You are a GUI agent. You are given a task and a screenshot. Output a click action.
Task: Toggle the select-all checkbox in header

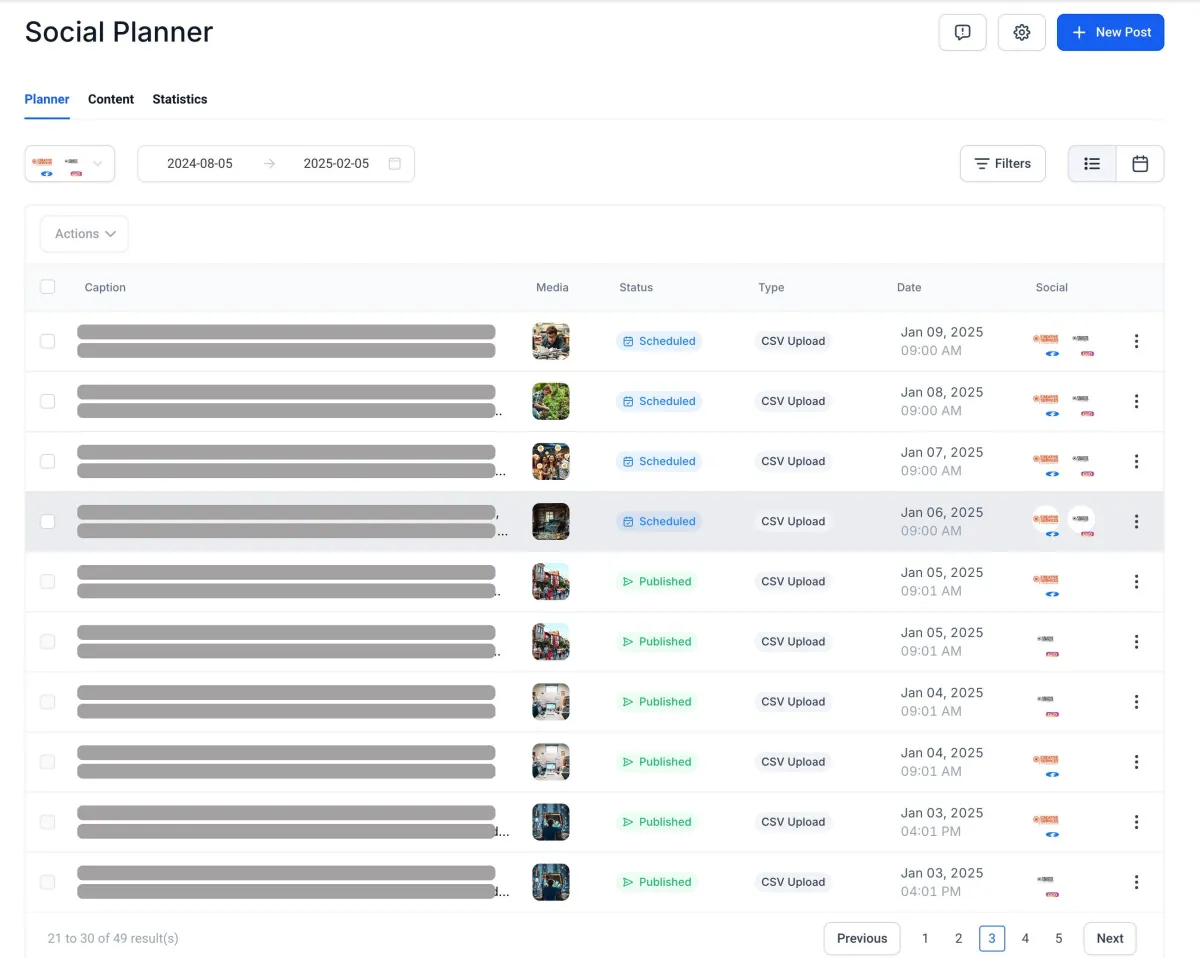(x=48, y=287)
